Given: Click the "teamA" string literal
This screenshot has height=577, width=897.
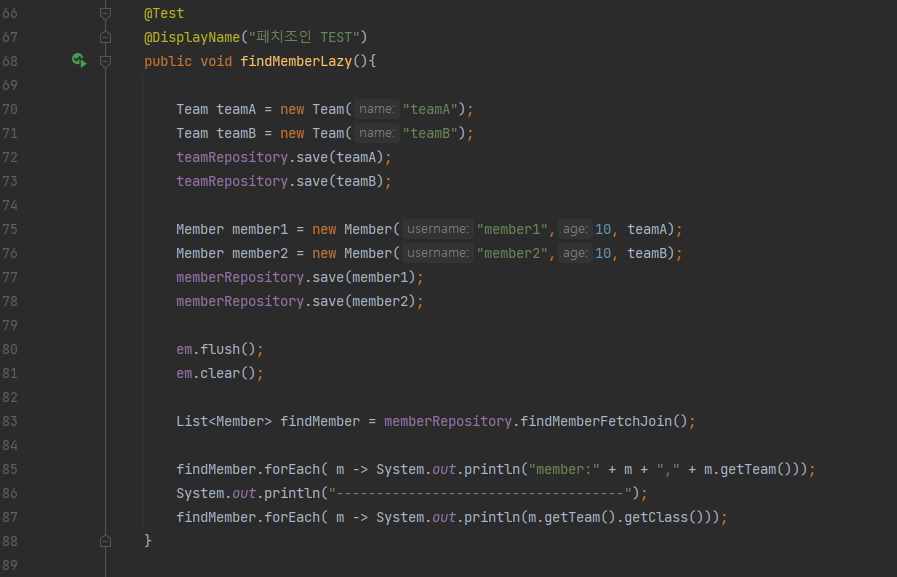Looking at the screenshot, I should tap(430, 109).
